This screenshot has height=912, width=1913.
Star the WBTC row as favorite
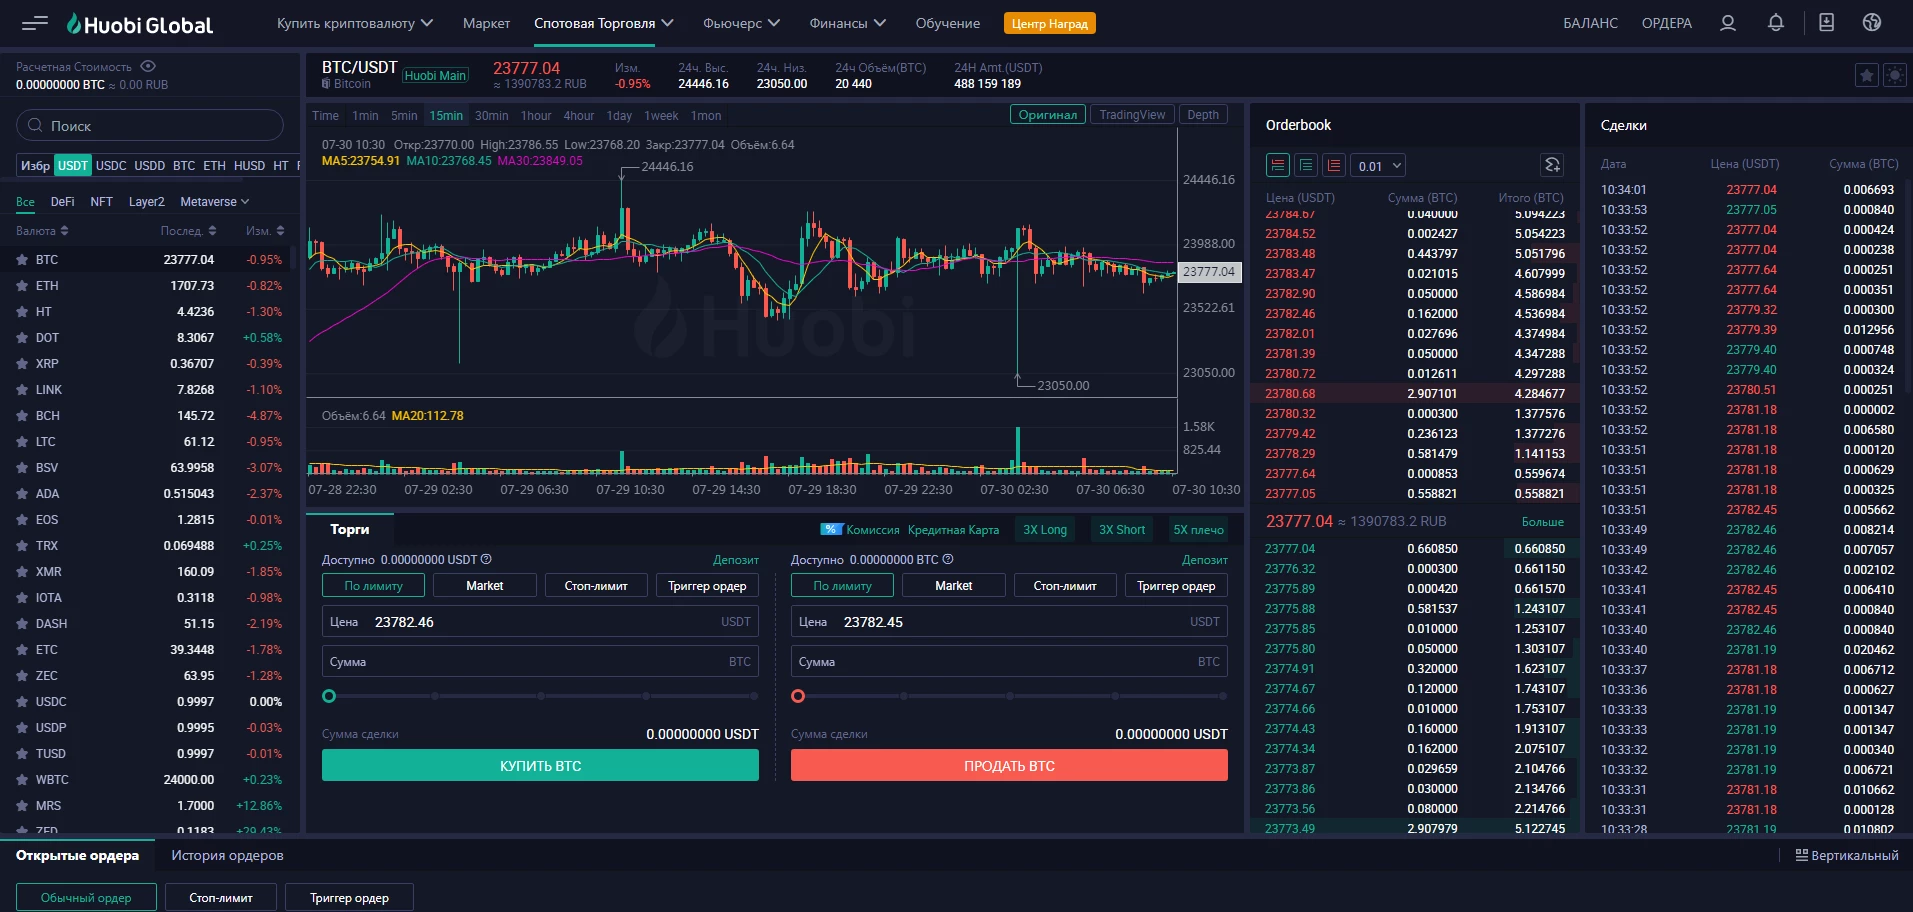[22, 780]
